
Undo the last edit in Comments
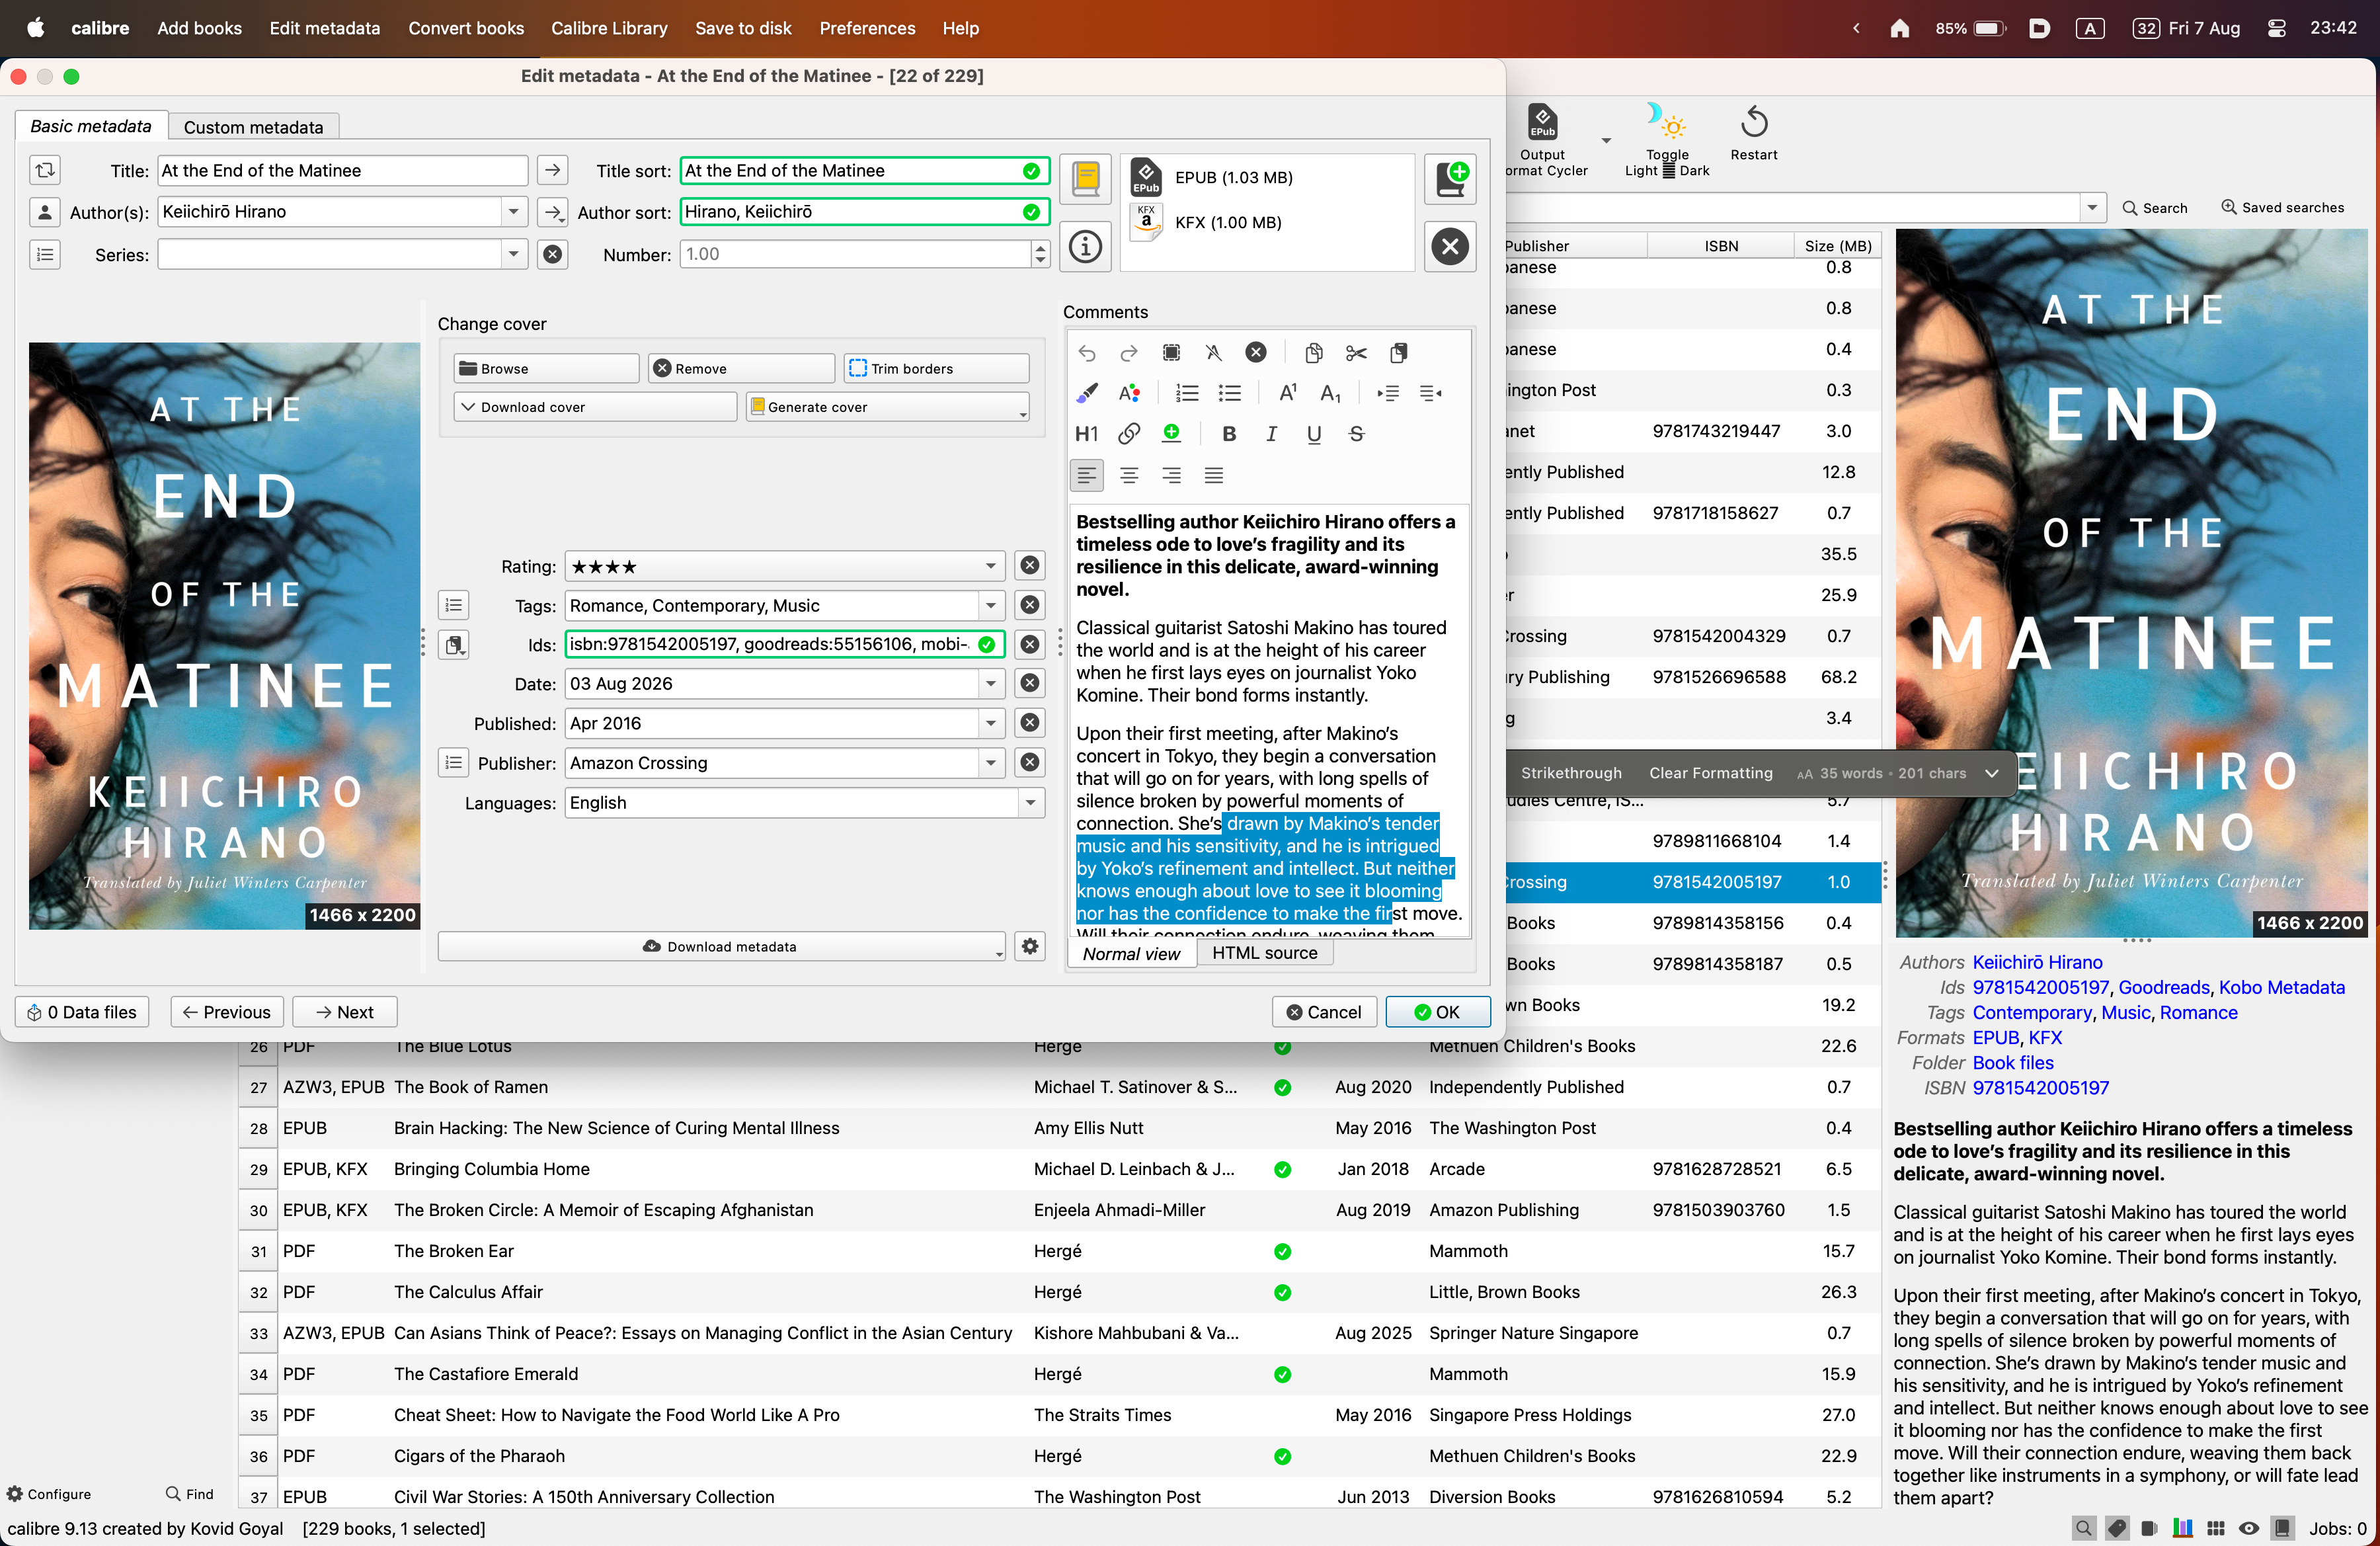pos(1087,352)
